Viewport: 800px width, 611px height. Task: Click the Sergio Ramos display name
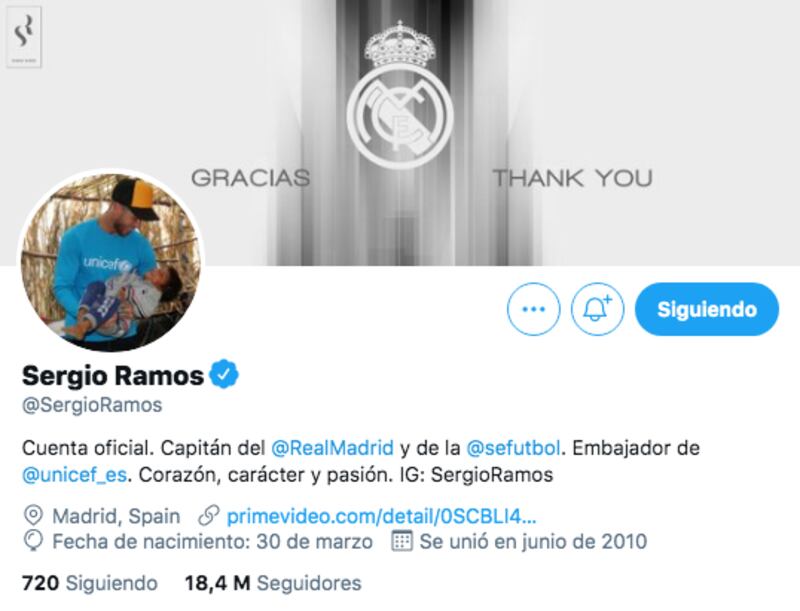click(113, 375)
